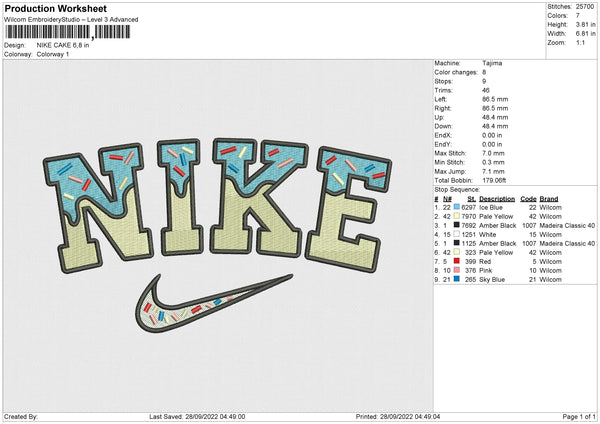Viewport: 600px width, 424px height.
Task: Click the EndY value '0.00 in'
Action: tap(492, 144)
